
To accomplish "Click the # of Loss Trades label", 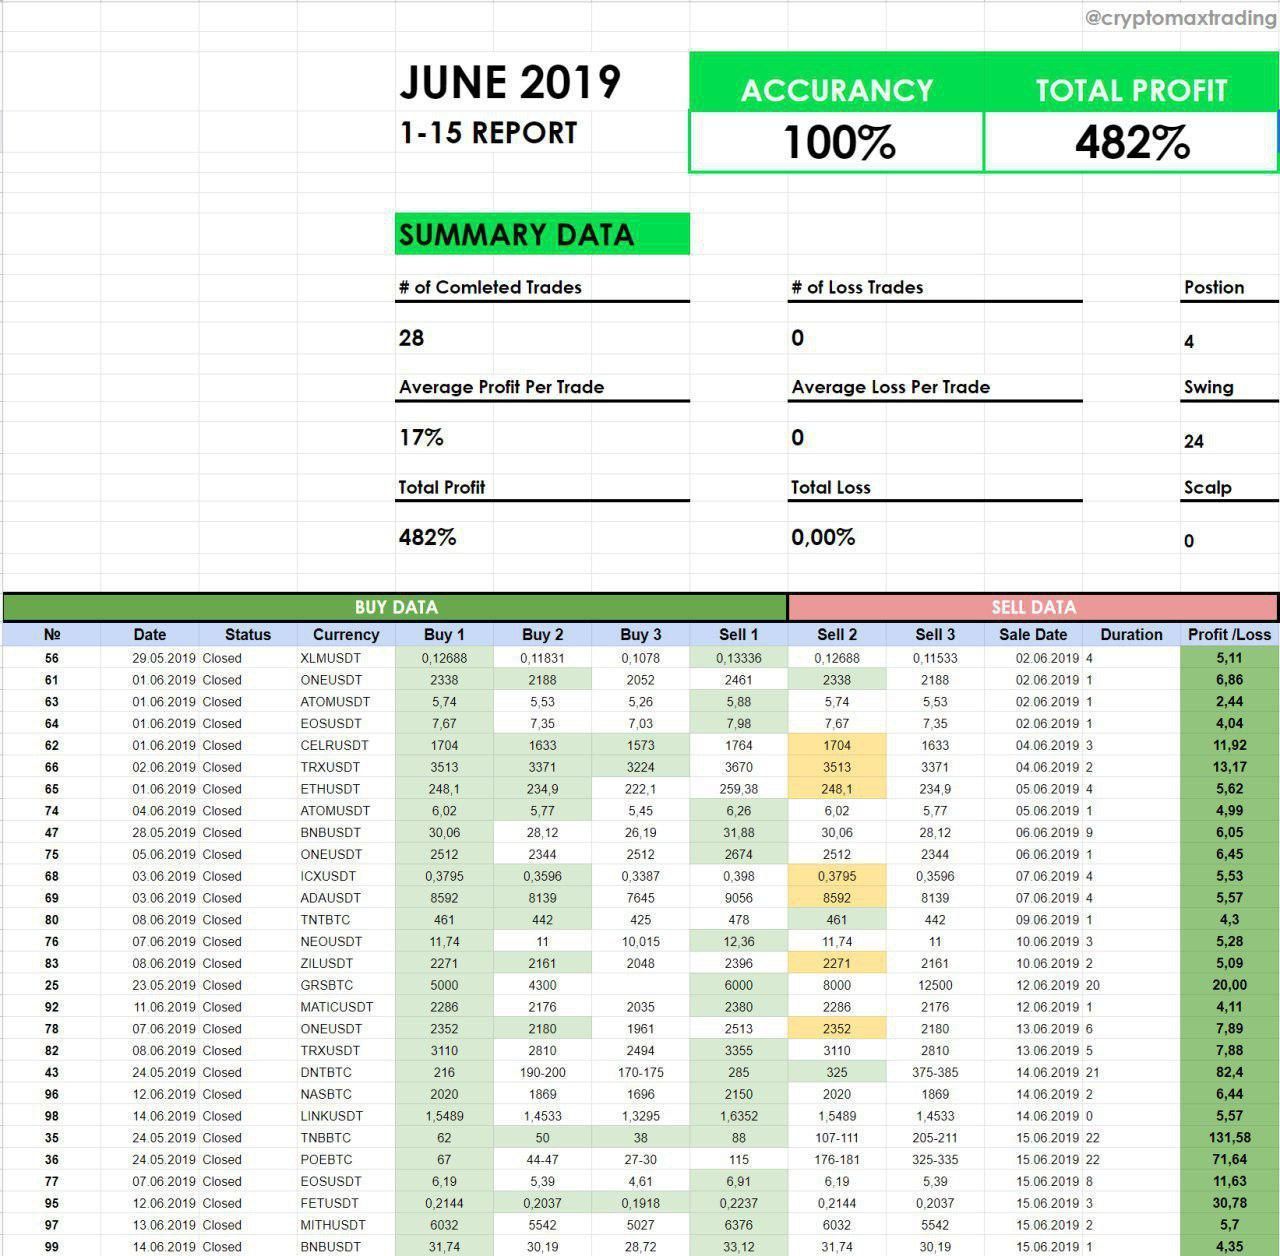I will (857, 287).
